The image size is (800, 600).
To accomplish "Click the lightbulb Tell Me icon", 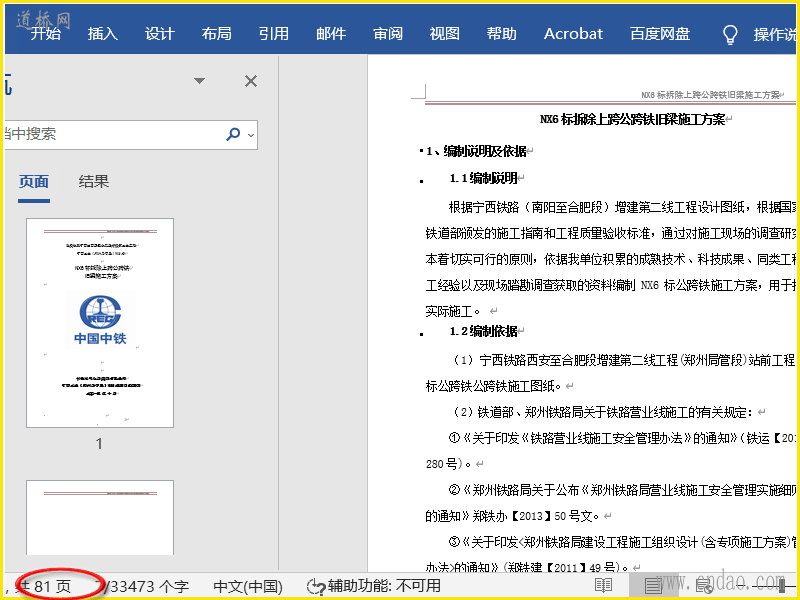I will 730,35.
